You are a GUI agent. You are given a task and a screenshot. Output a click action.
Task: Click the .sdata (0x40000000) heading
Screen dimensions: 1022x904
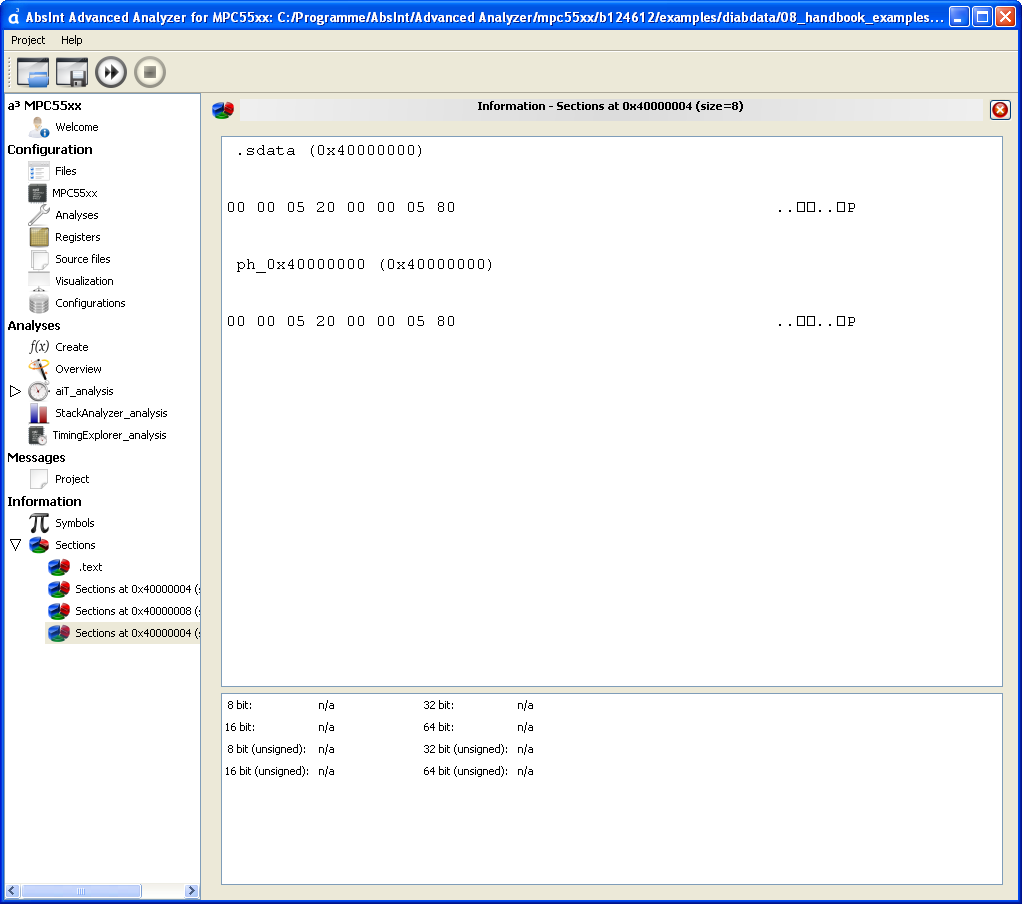pyautogui.click(x=329, y=151)
